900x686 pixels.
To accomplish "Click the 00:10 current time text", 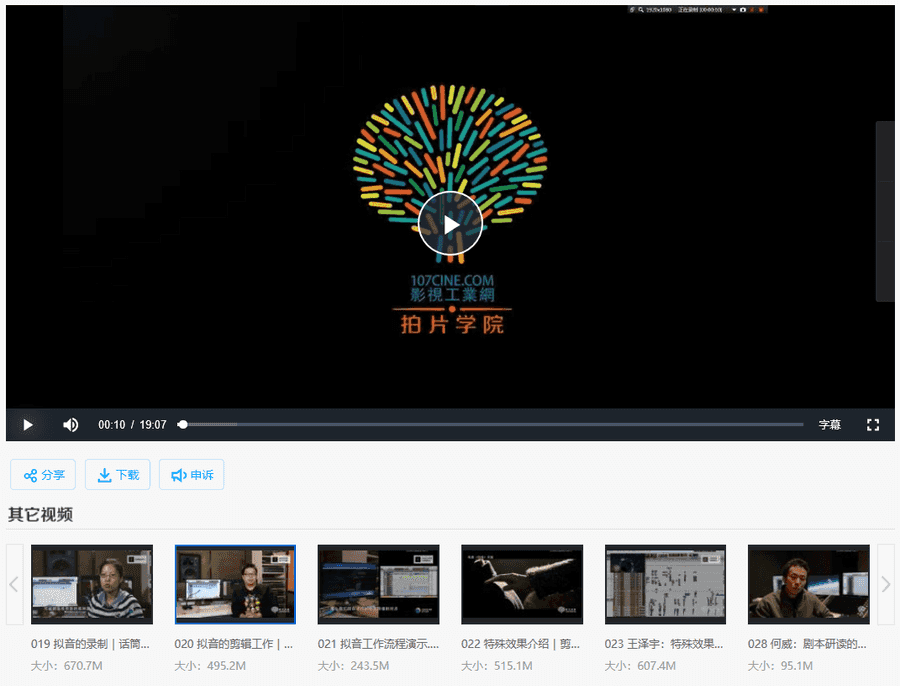I will point(111,425).
